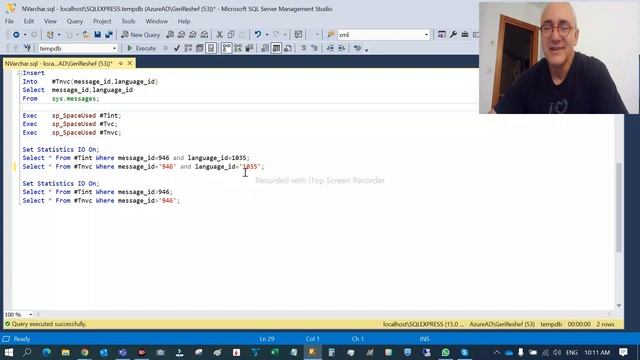
Task: Close the NVarchar.sql tab
Action: pos(130,63)
